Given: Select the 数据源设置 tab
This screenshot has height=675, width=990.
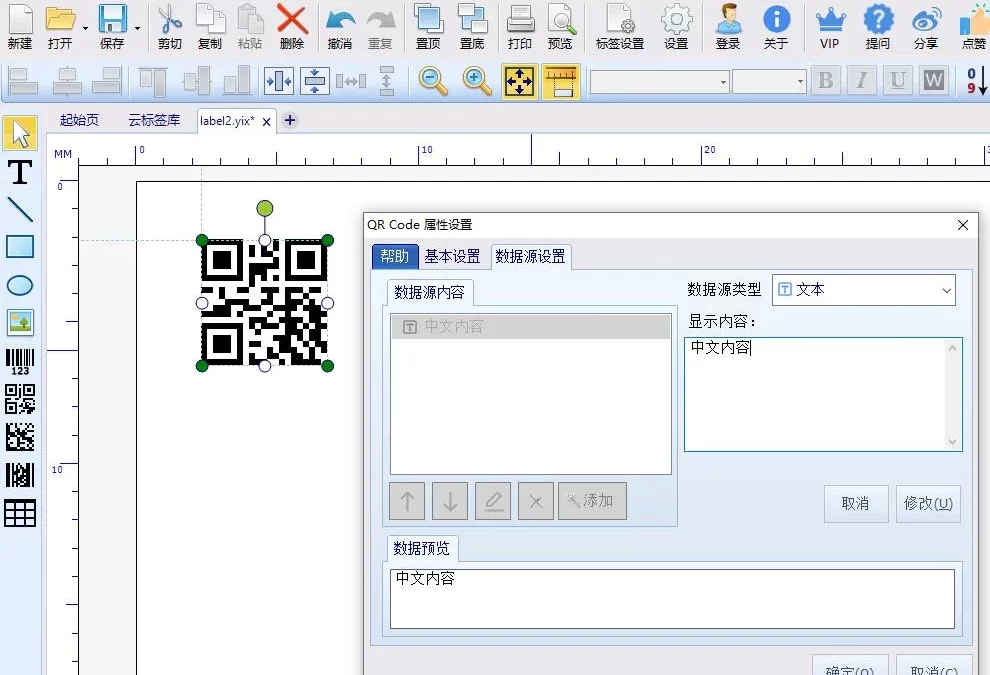Looking at the screenshot, I should 530,256.
